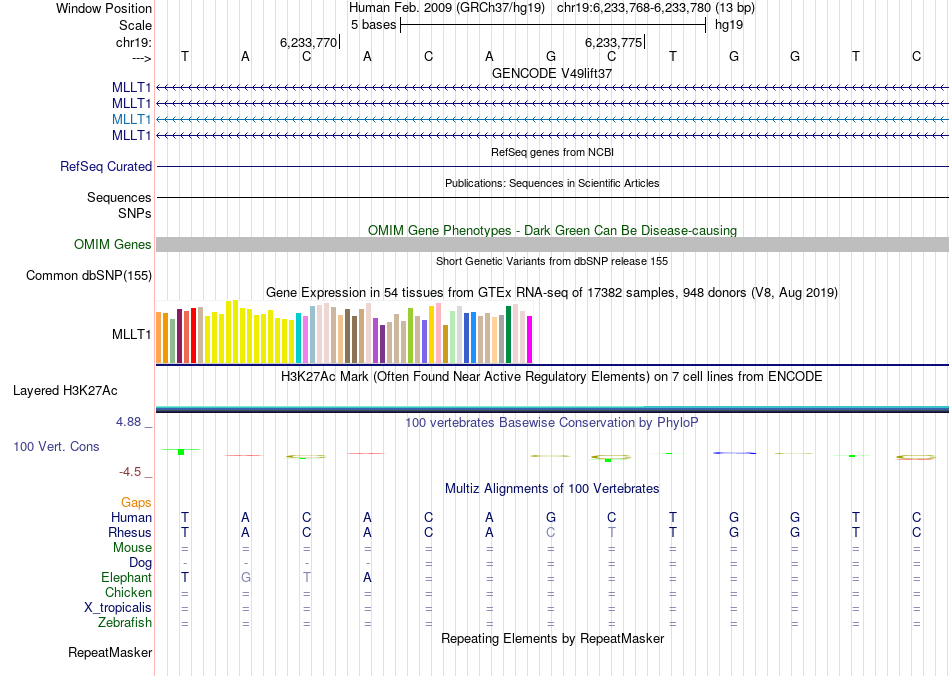Click the magenta bar ending the GTEx chart
The width and height of the screenshot is (950, 676).
tap(530, 340)
